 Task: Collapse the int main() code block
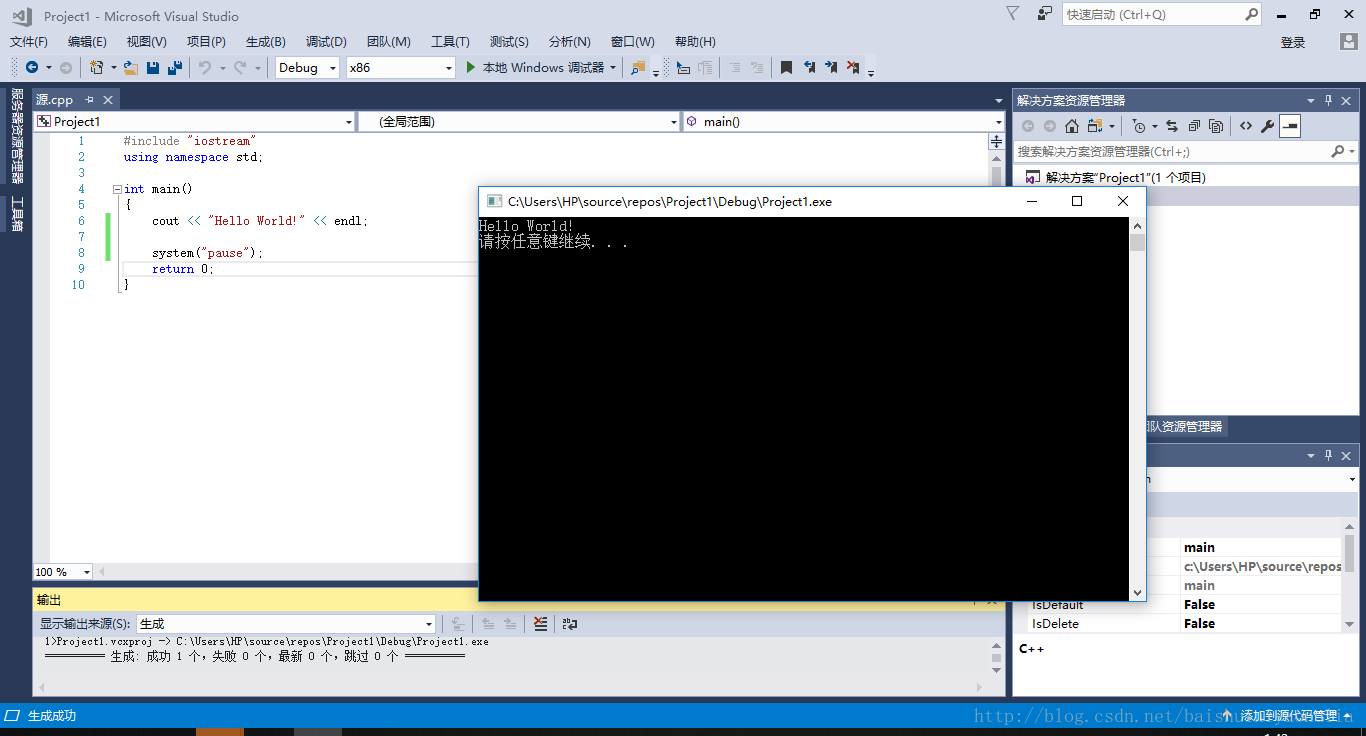point(117,189)
